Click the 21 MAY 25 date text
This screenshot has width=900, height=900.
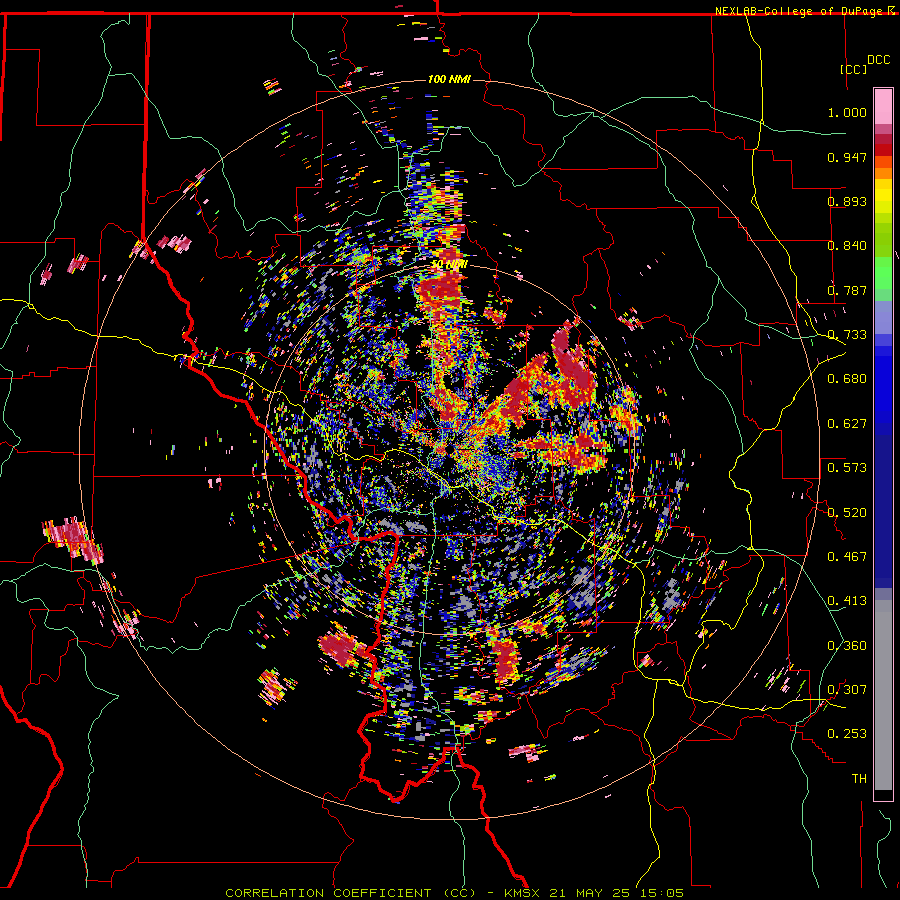point(589,893)
